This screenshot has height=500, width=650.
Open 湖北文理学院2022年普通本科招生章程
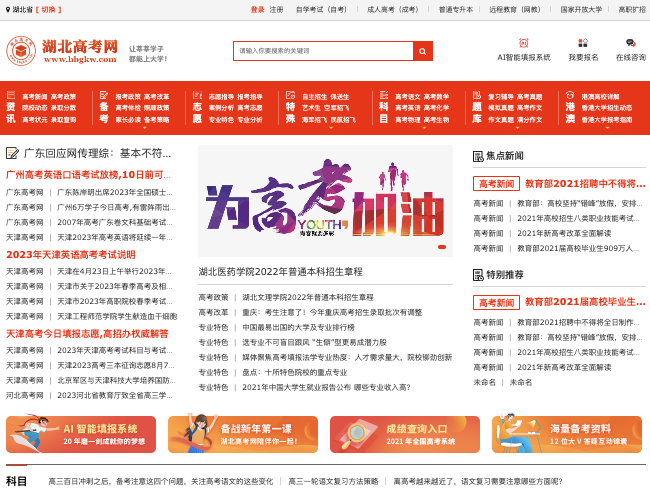[308, 297]
